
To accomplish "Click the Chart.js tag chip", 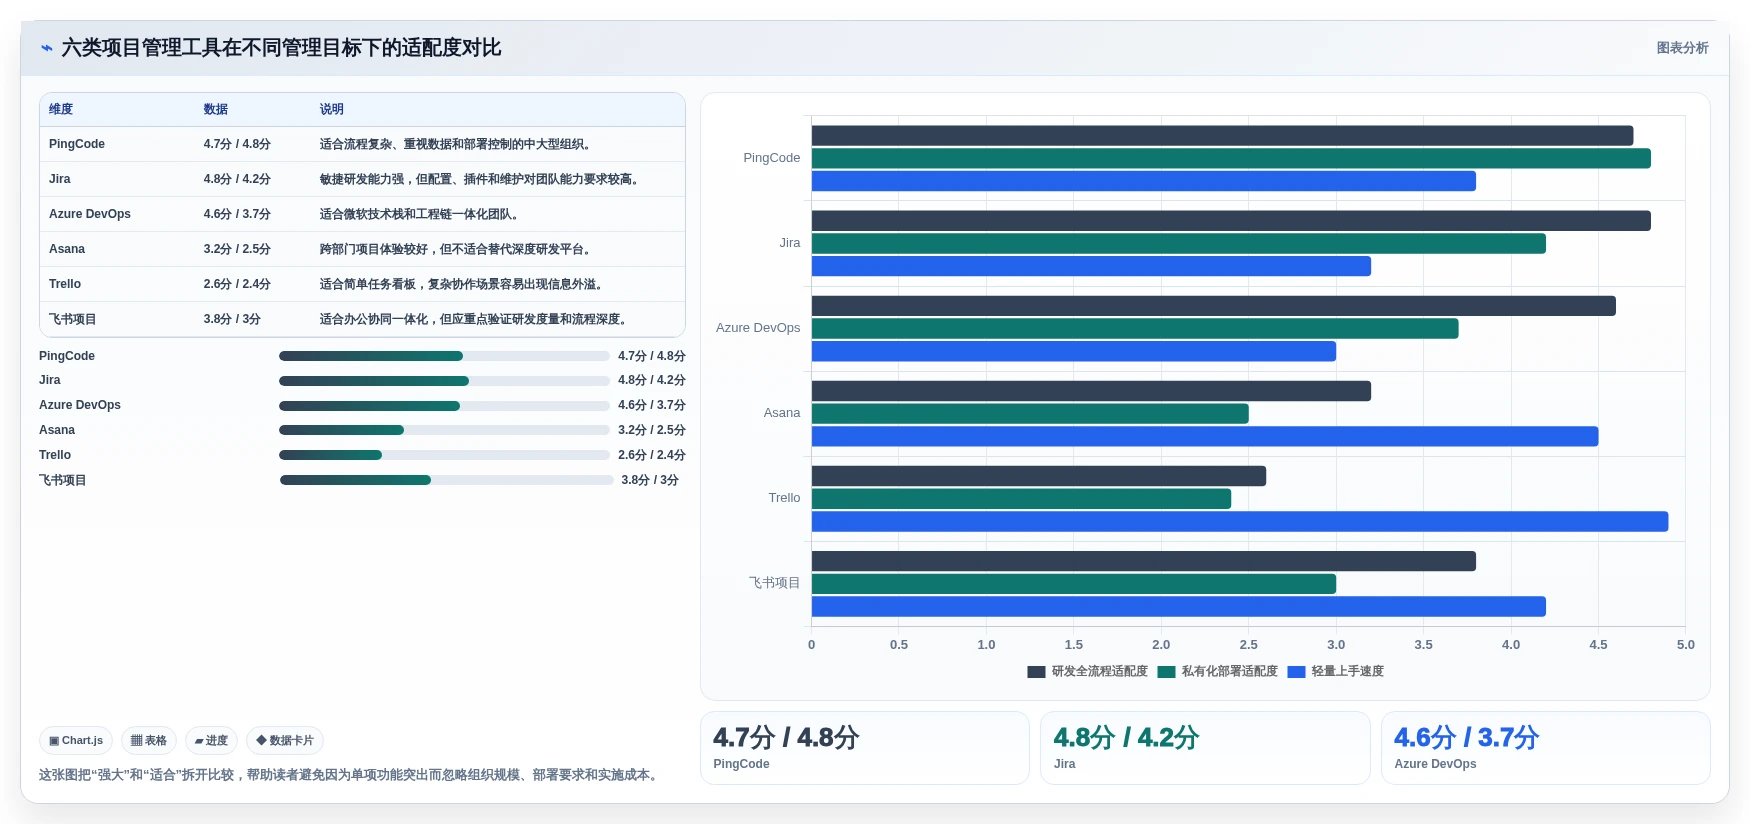I will pos(76,741).
